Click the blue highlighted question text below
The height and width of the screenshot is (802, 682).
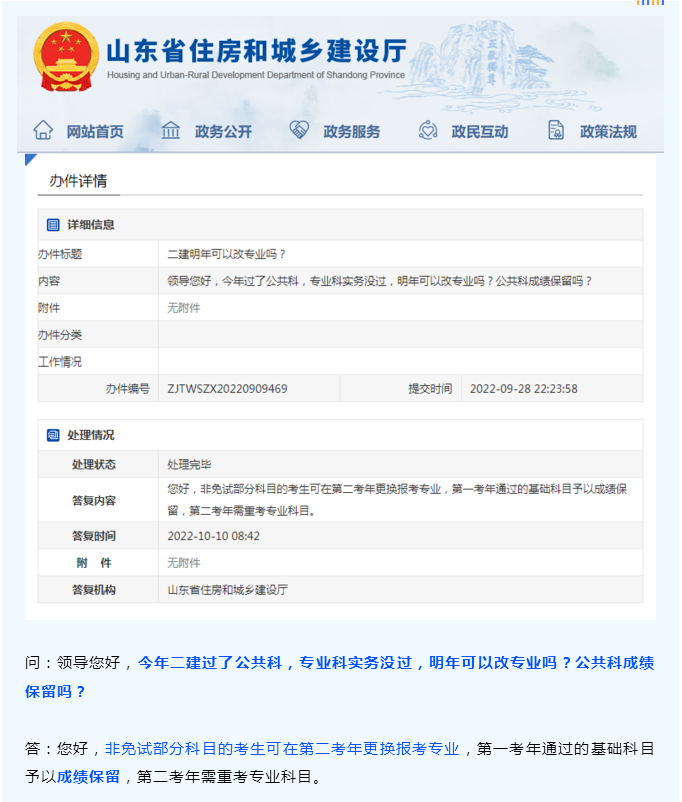point(395,662)
